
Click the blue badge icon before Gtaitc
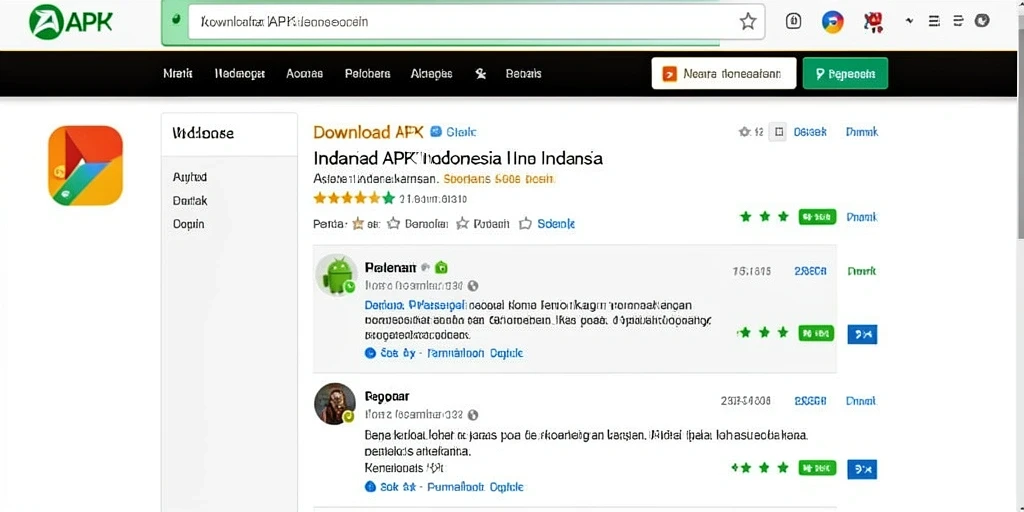pos(436,132)
